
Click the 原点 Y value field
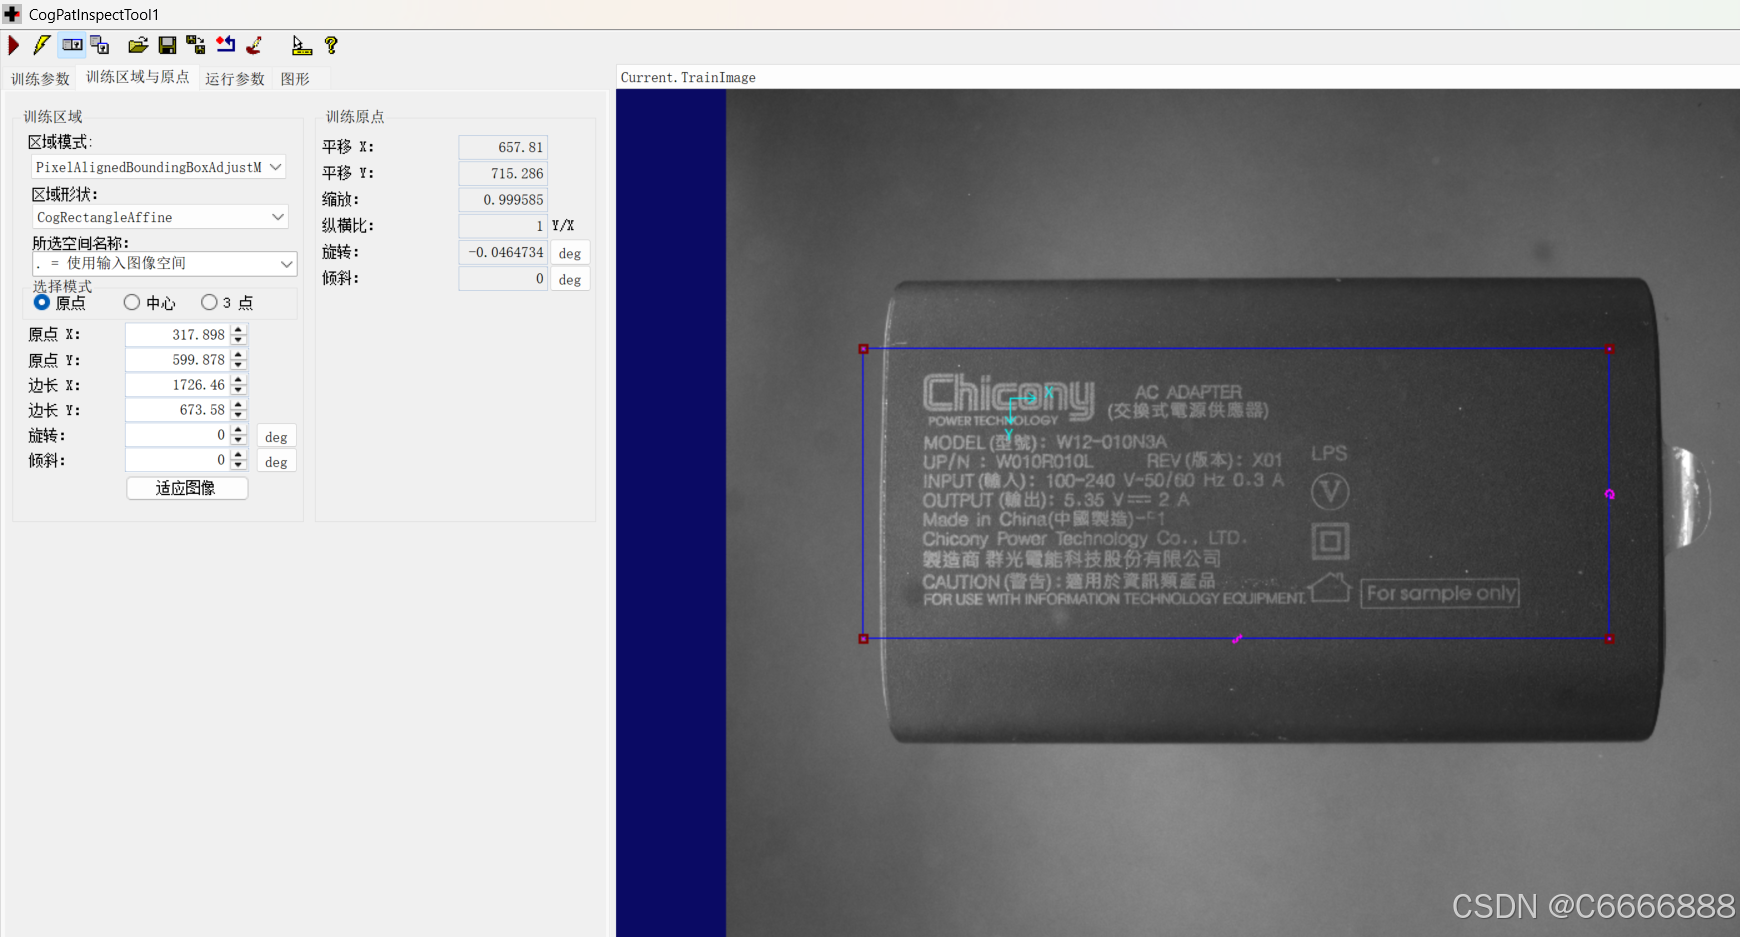[x=178, y=359]
